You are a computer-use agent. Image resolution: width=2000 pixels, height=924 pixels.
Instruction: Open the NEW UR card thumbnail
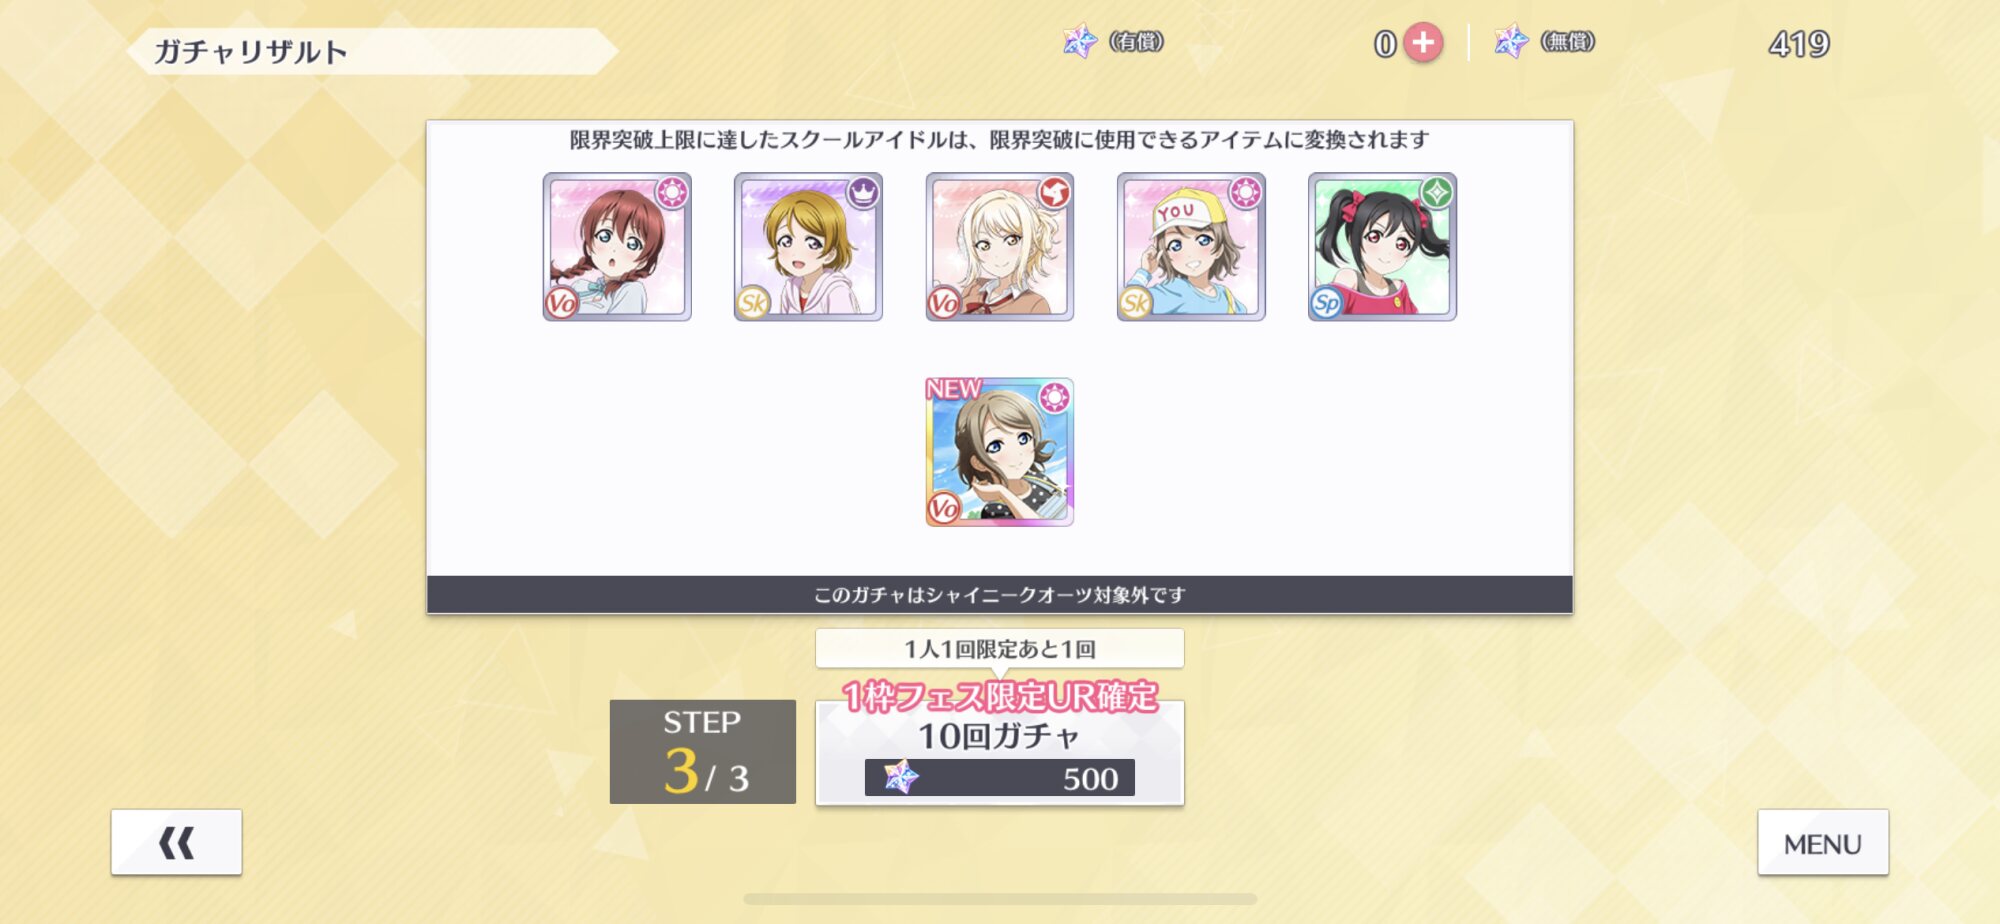coord(1000,452)
